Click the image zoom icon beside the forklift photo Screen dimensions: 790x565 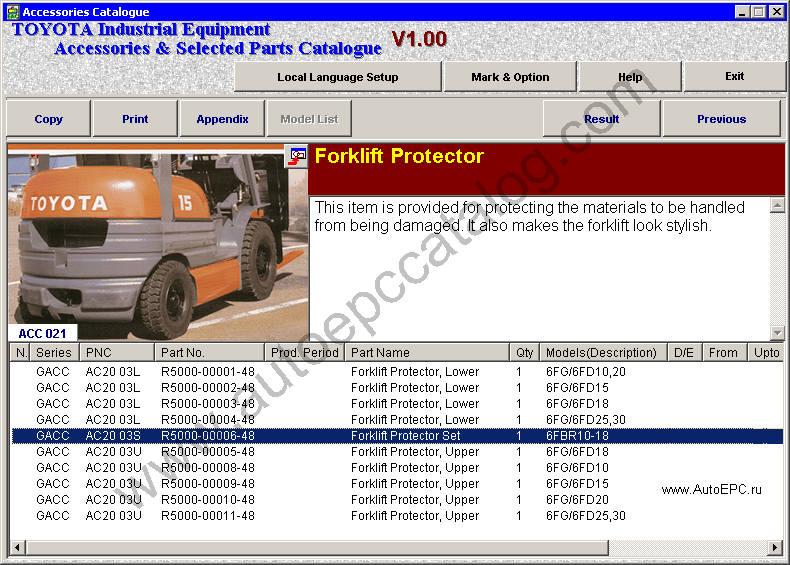click(x=297, y=156)
